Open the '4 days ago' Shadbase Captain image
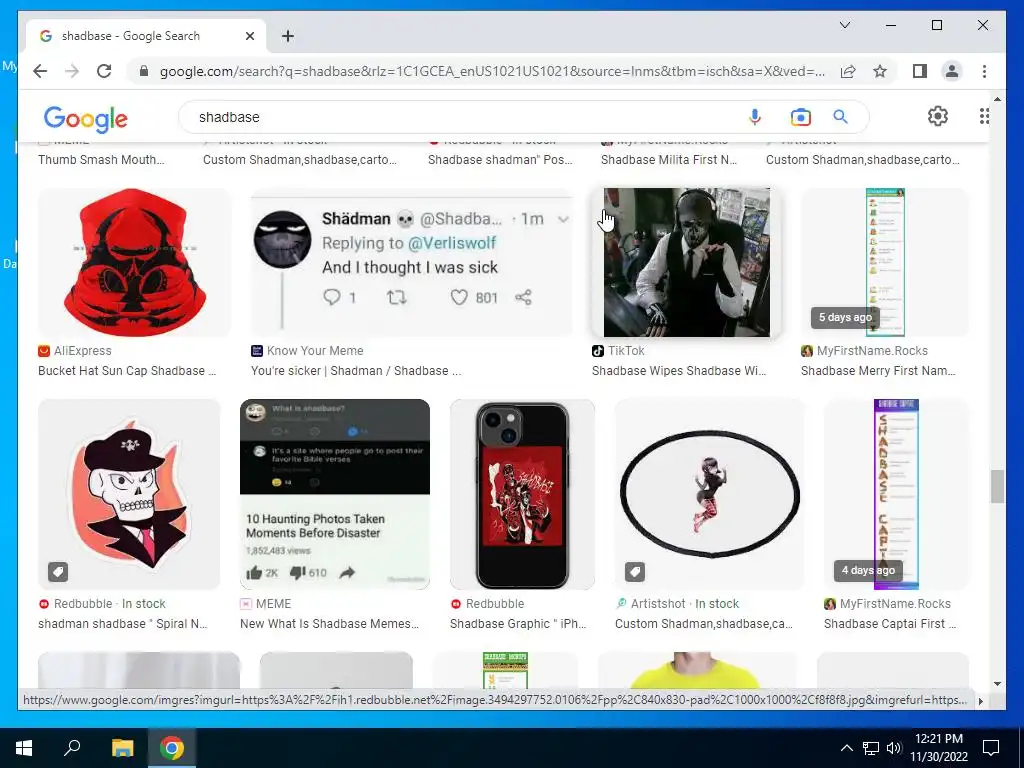The image size is (1024, 768). 896,494
